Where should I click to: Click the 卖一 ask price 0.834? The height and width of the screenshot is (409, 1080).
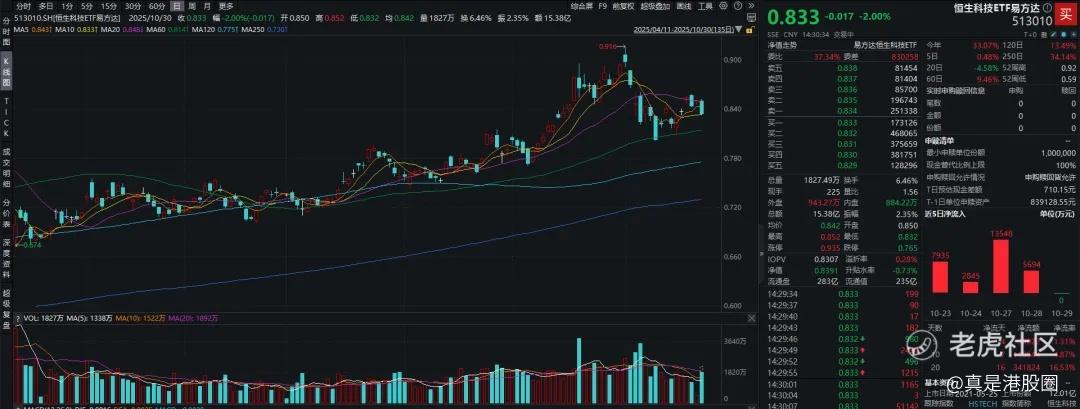click(x=847, y=110)
